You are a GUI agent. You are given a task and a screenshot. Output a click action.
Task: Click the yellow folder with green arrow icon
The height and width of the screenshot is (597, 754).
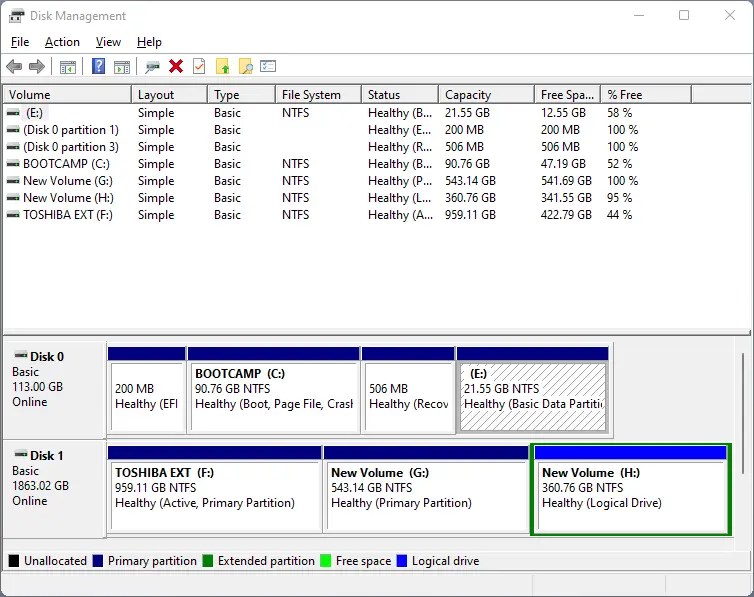tap(223, 66)
